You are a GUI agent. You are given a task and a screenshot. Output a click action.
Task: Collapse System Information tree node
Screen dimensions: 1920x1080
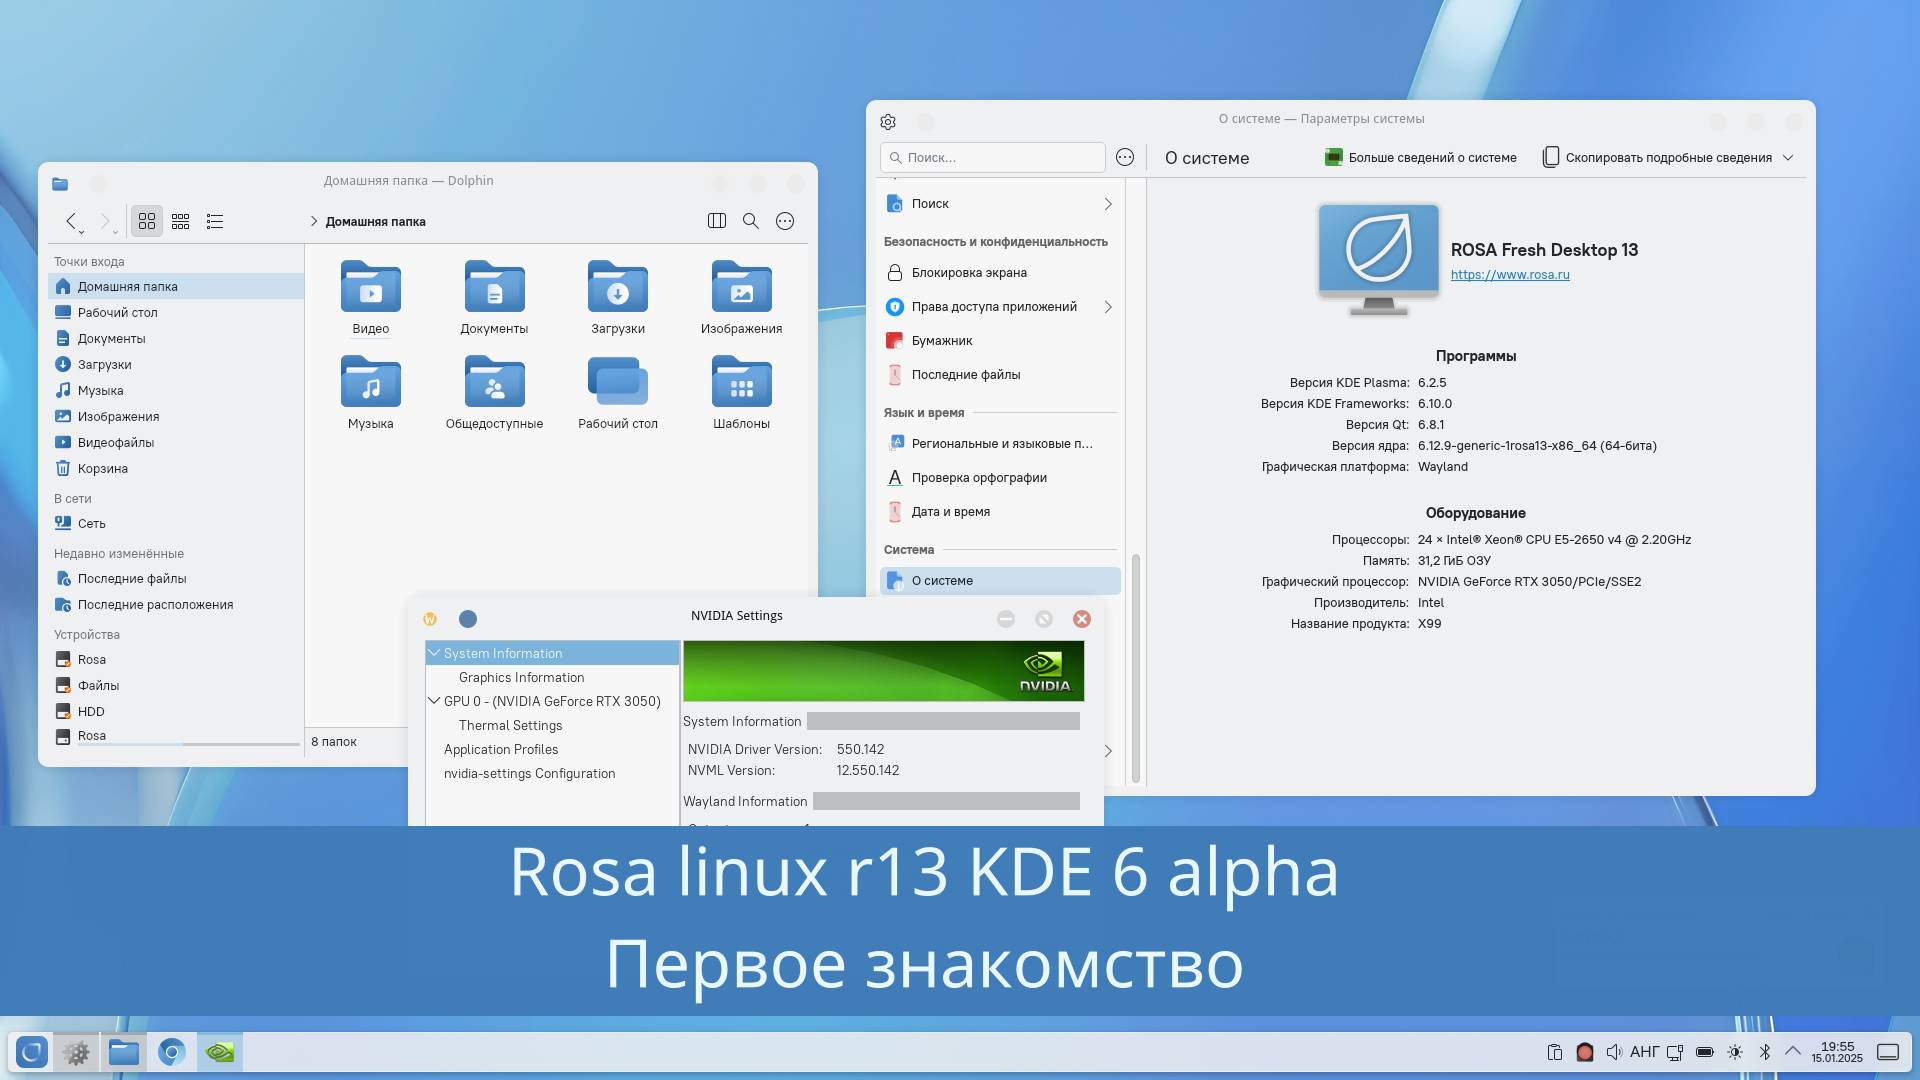(435, 653)
